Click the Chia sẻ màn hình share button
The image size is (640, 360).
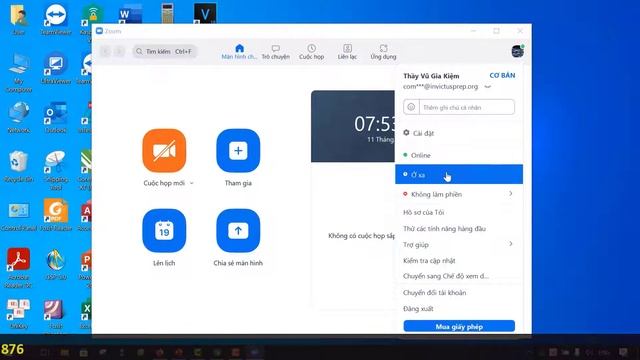238,231
